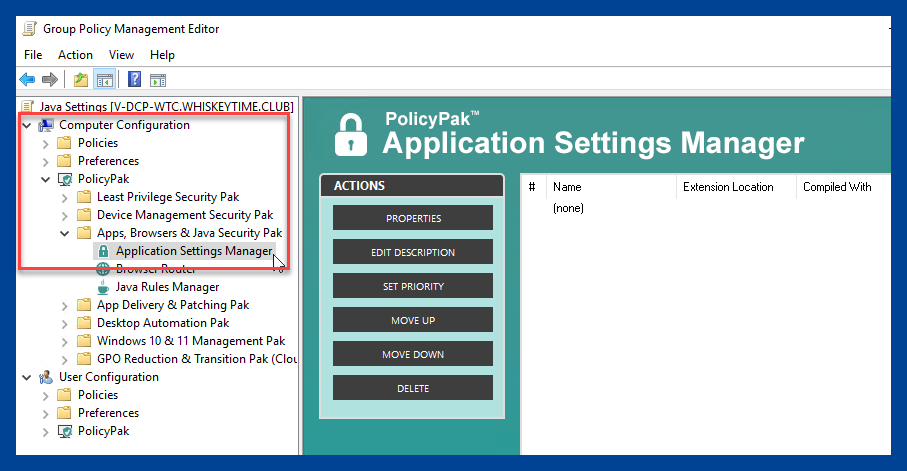This screenshot has width=907, height=471.
Task: Click the Desktop Automation Pak folder icon
Action: (84, 323)
